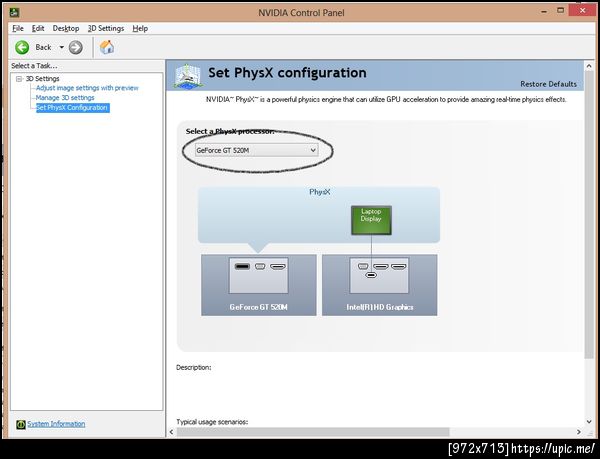The image size is (600, 459).
Task: Click the PhysX configuration header icon
Action: 188,76
